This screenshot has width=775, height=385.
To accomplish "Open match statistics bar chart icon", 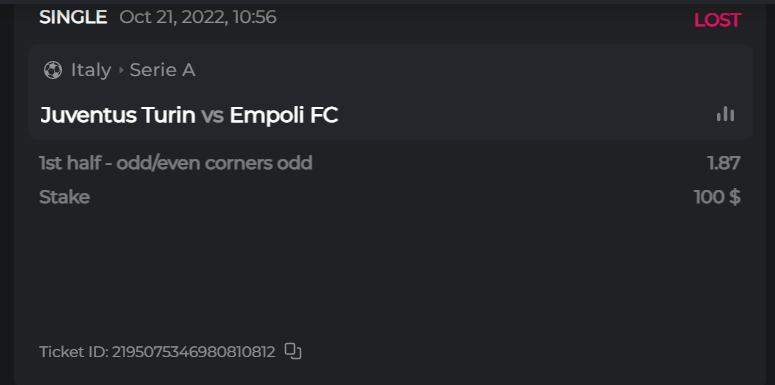I will tap(725, 114).
